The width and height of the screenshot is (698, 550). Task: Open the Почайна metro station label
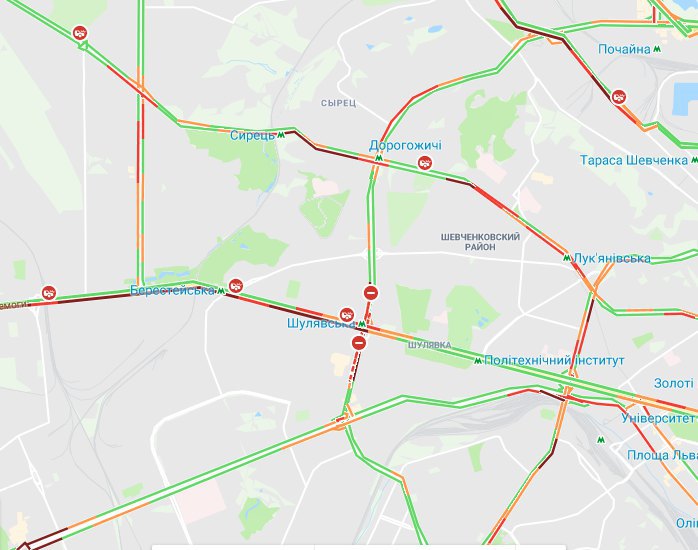pyautogui.click(x=624, y=49)
